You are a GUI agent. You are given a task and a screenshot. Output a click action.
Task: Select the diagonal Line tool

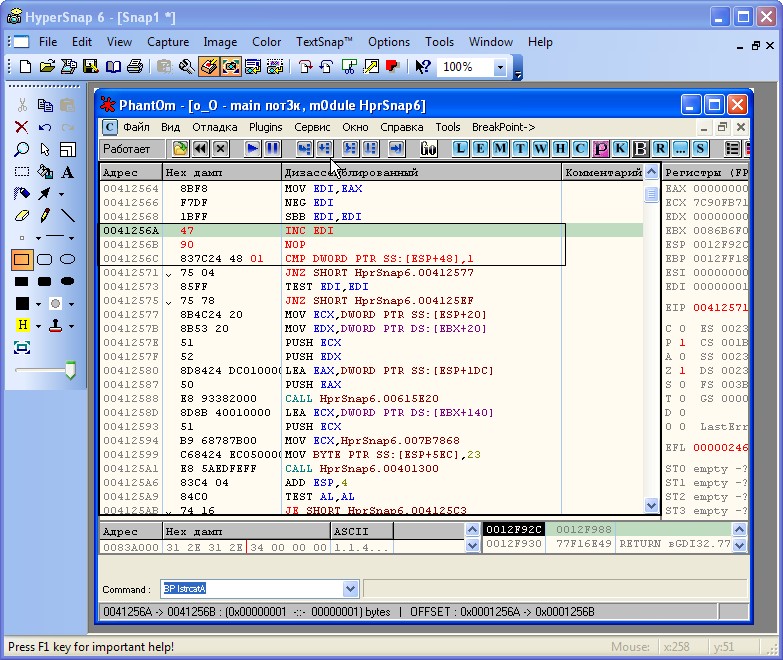point(67,215)
